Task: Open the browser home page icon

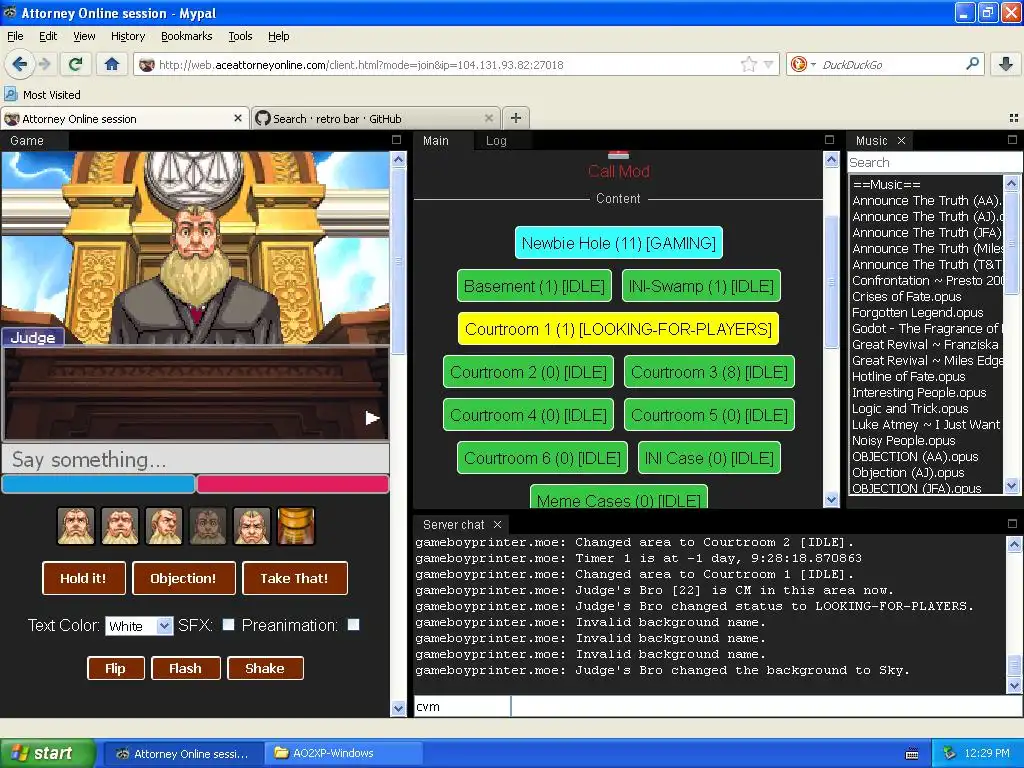Action: (112, 64)
